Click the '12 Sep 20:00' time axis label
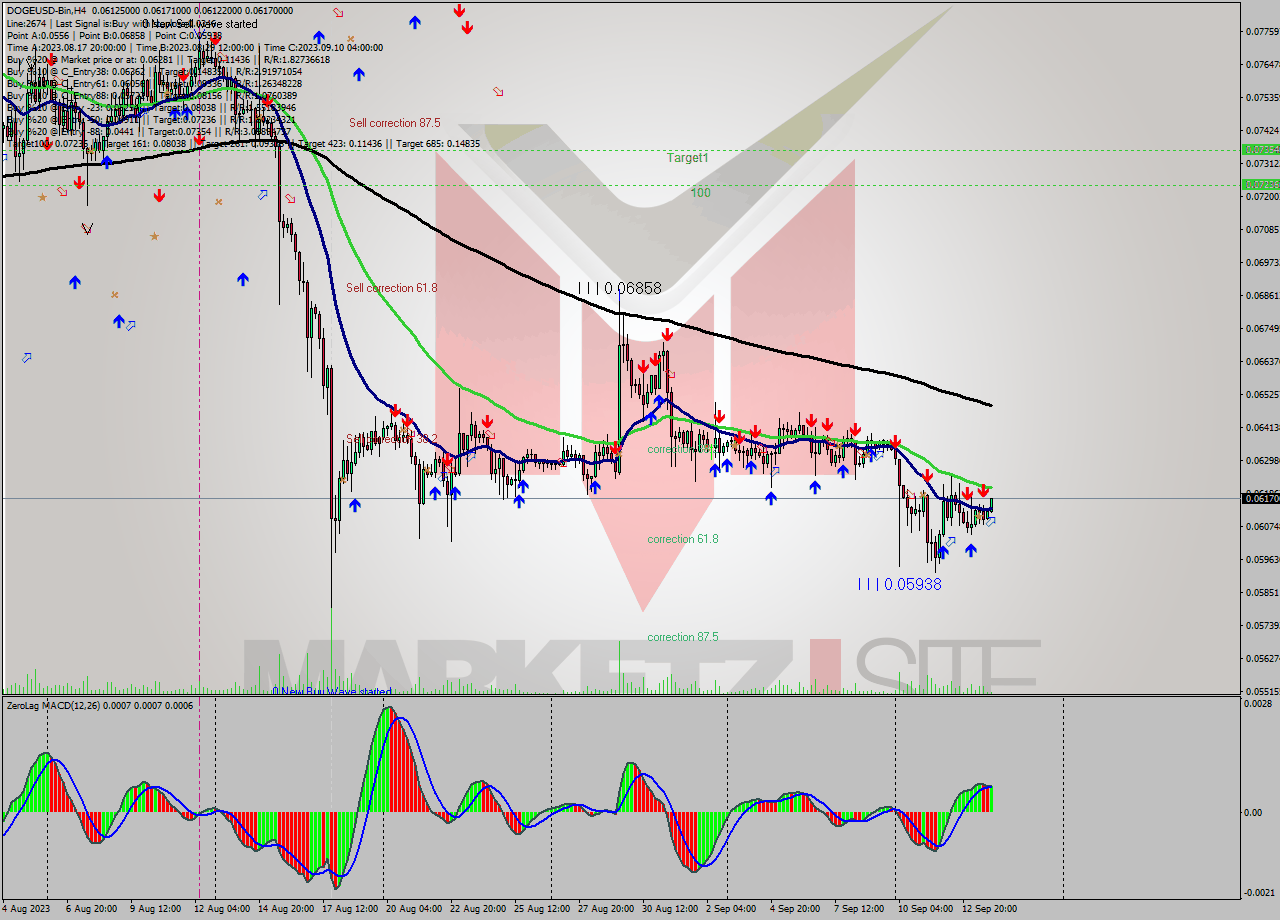The height and width of the screenshot is (920, 1280). point(990,909)
